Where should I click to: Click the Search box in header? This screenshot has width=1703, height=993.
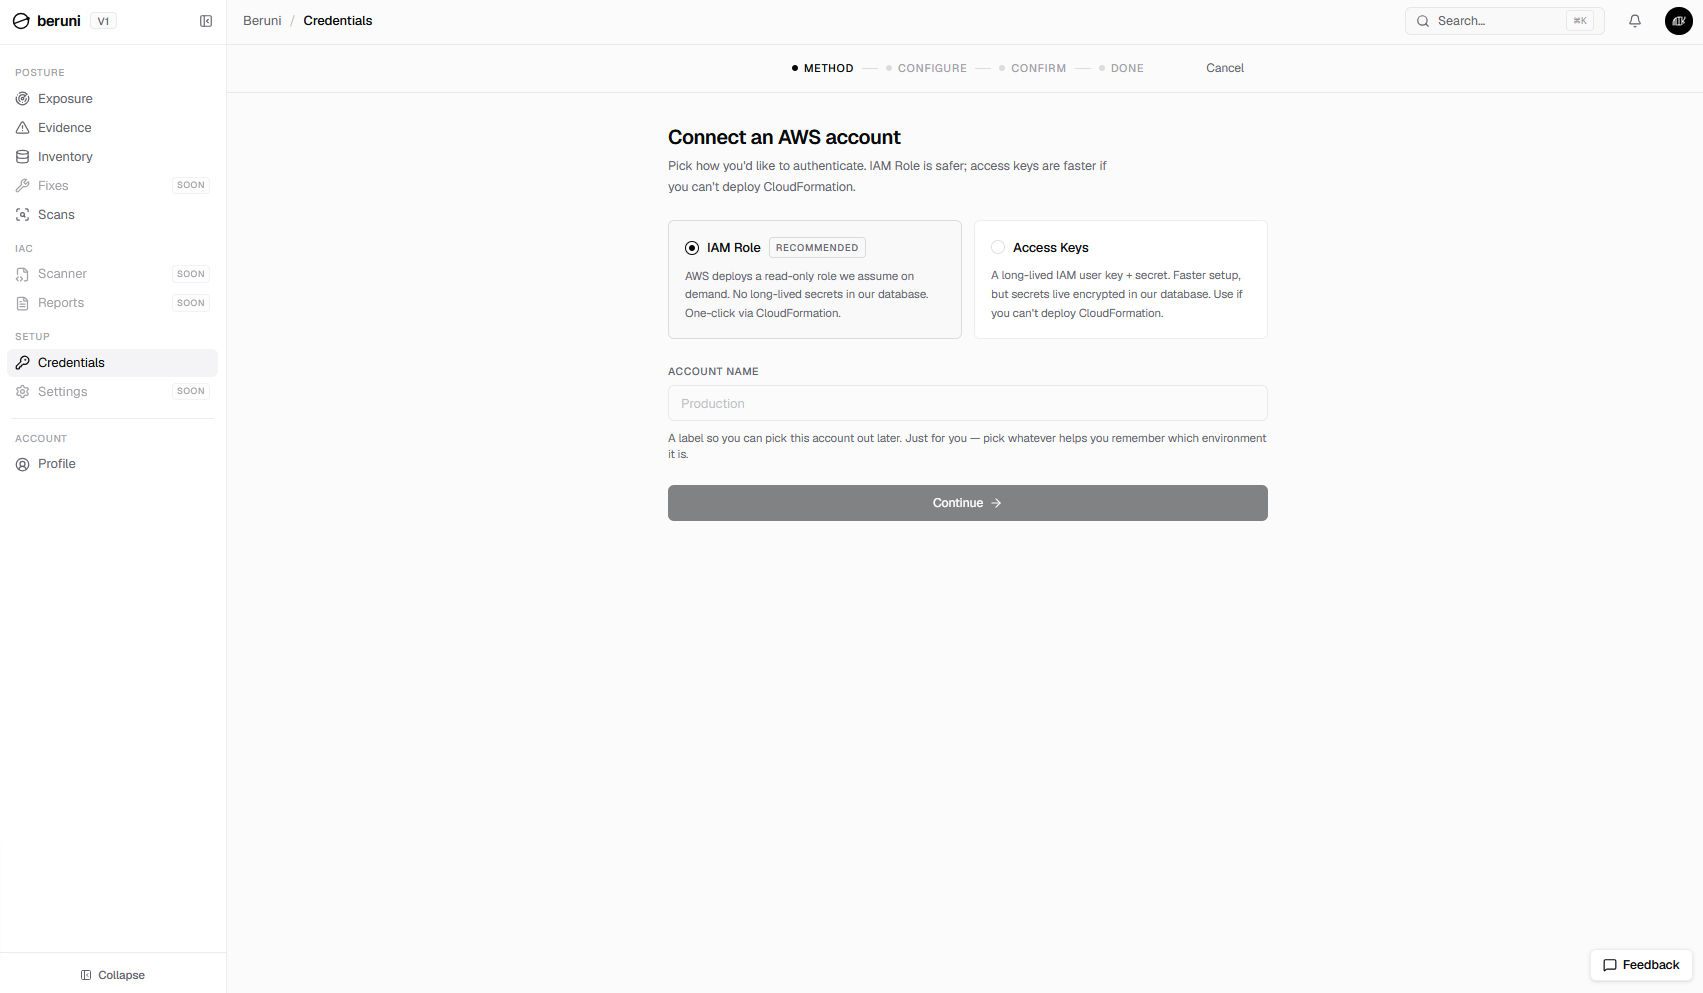pos(1505,21)
